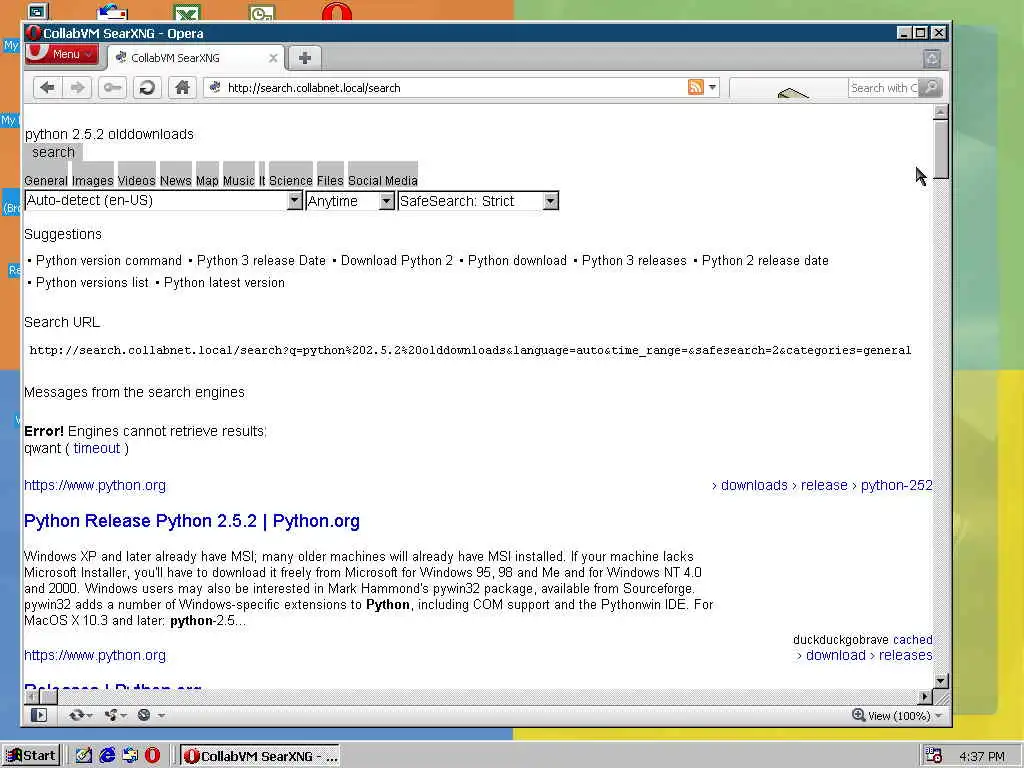Viewport: 1024px width, 768px height.
Task: Open the Windows Start menu
Action: [31, 756]
